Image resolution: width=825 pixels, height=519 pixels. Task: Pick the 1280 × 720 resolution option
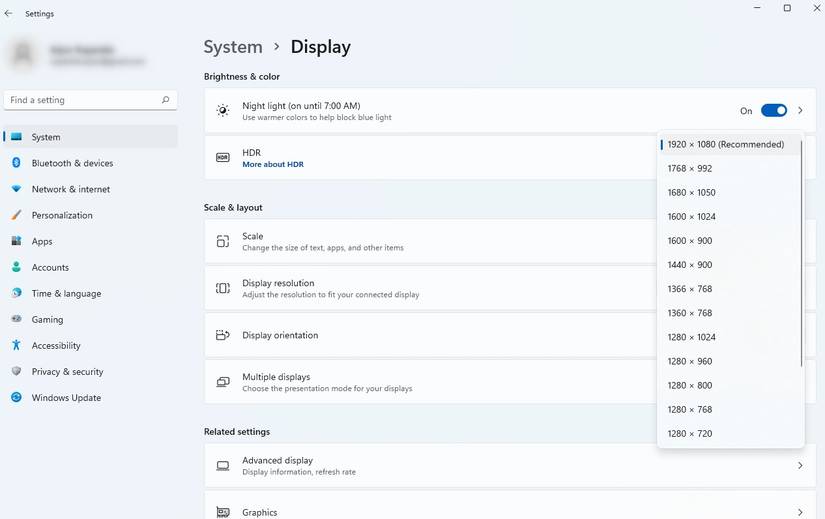tap(690, 433)
